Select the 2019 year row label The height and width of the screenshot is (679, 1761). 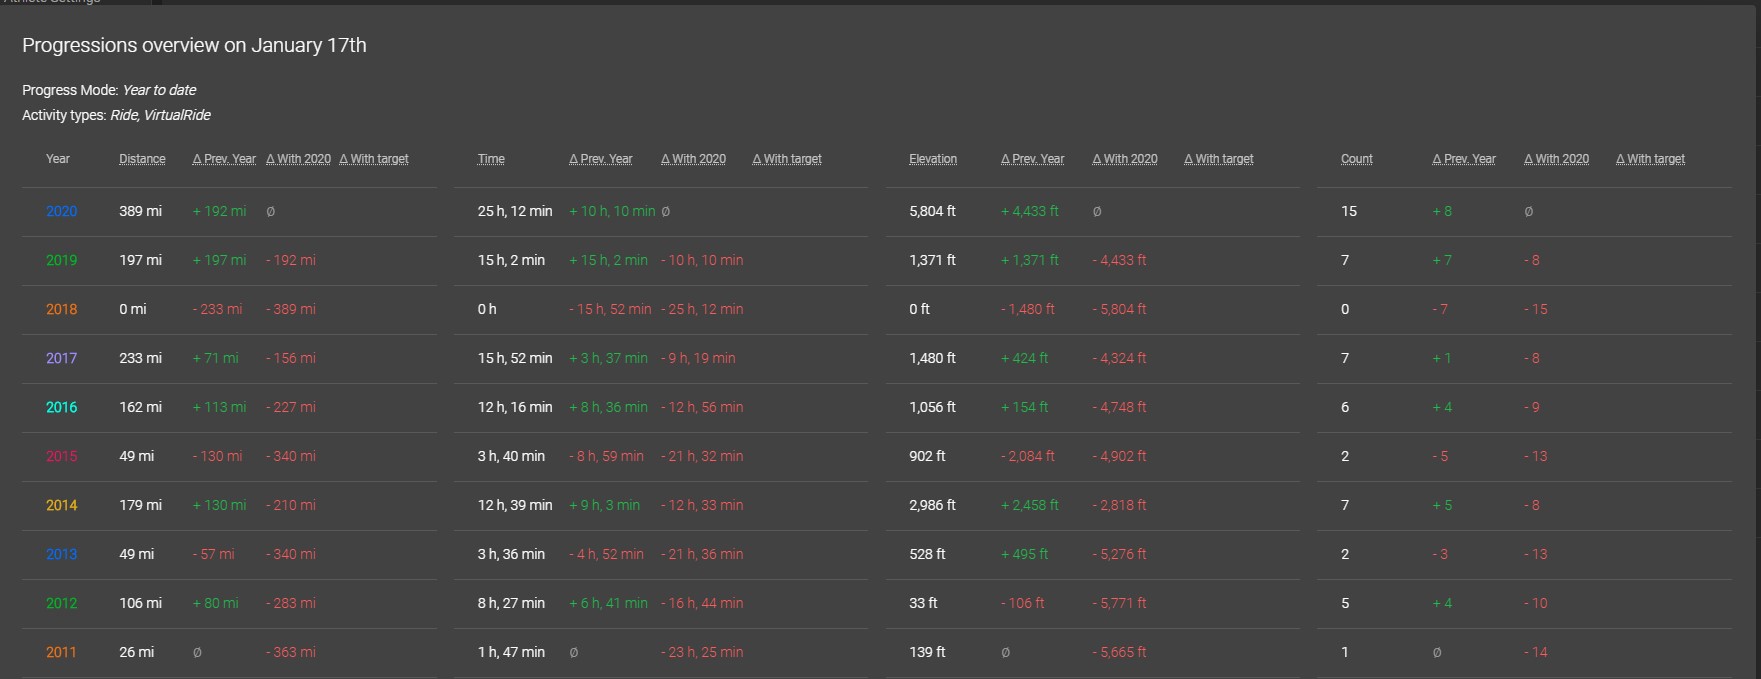pyautogui.click(x=61, y=260)
